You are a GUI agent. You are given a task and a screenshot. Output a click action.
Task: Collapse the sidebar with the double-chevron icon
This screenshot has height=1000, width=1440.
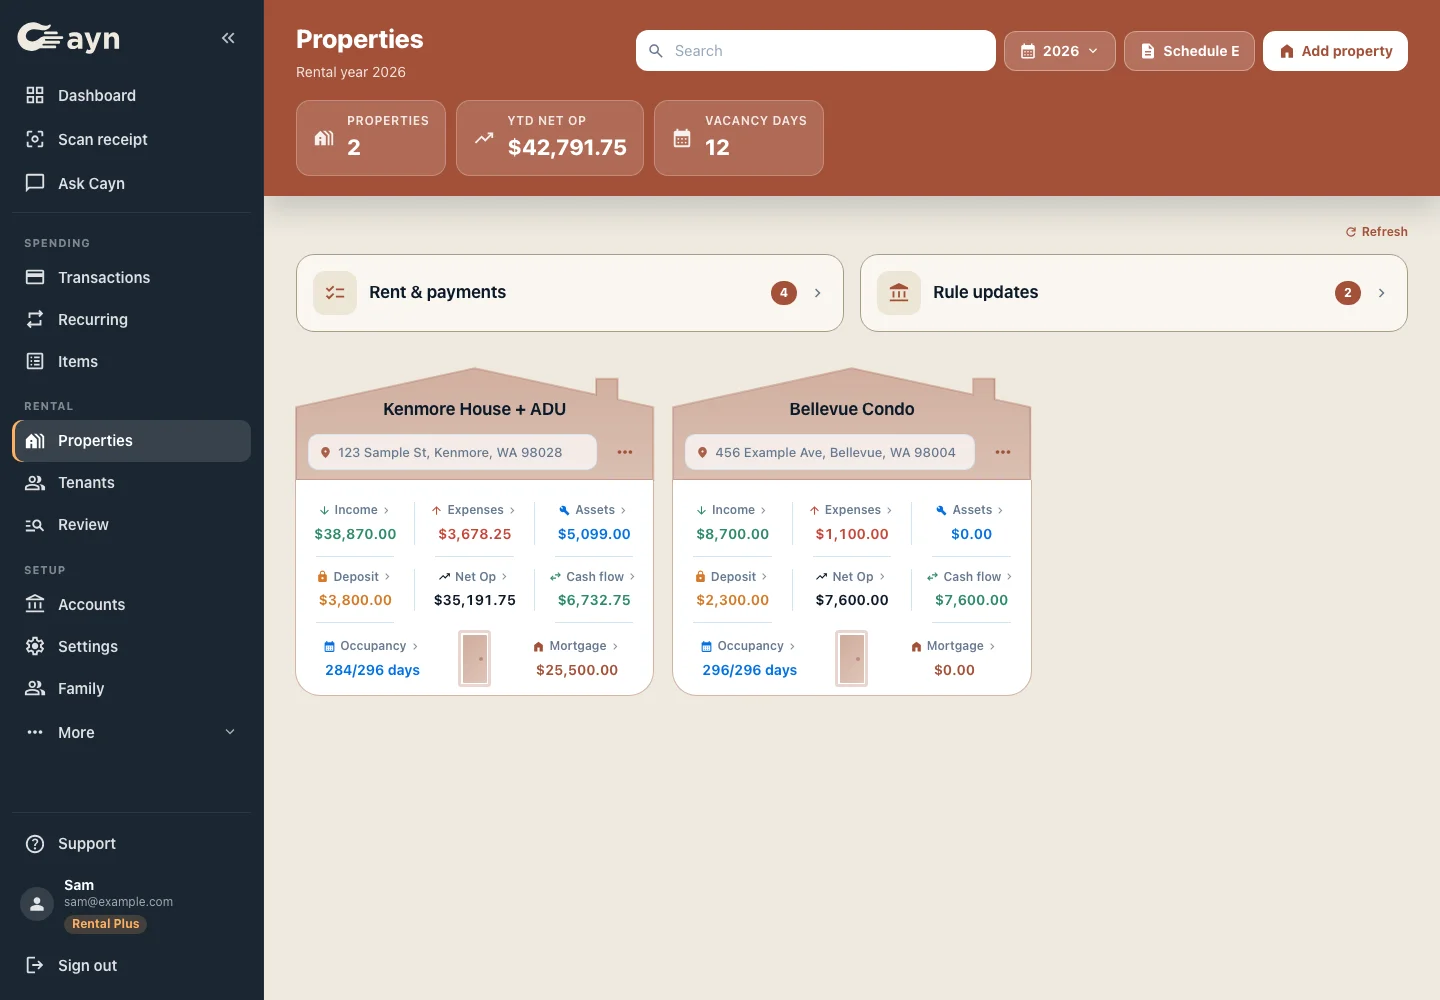pyautogui.click(x=228, y=38)
